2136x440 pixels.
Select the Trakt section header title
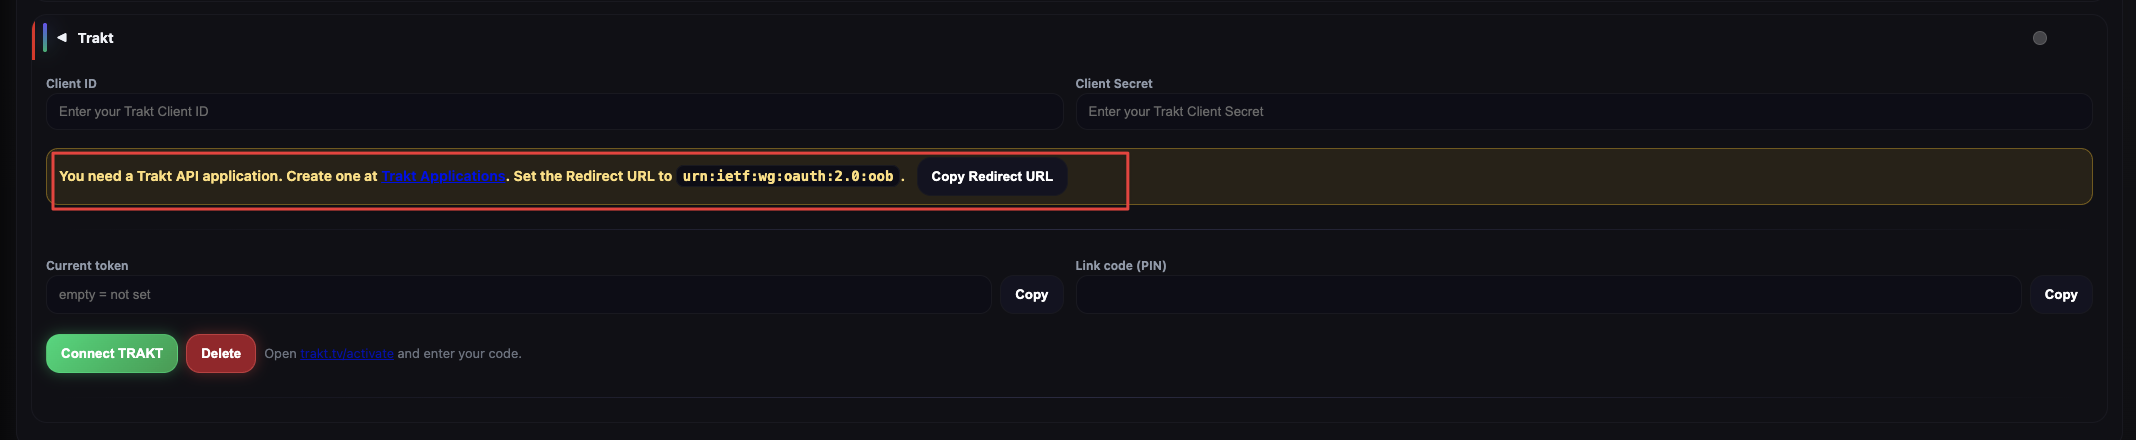[96, 38]
